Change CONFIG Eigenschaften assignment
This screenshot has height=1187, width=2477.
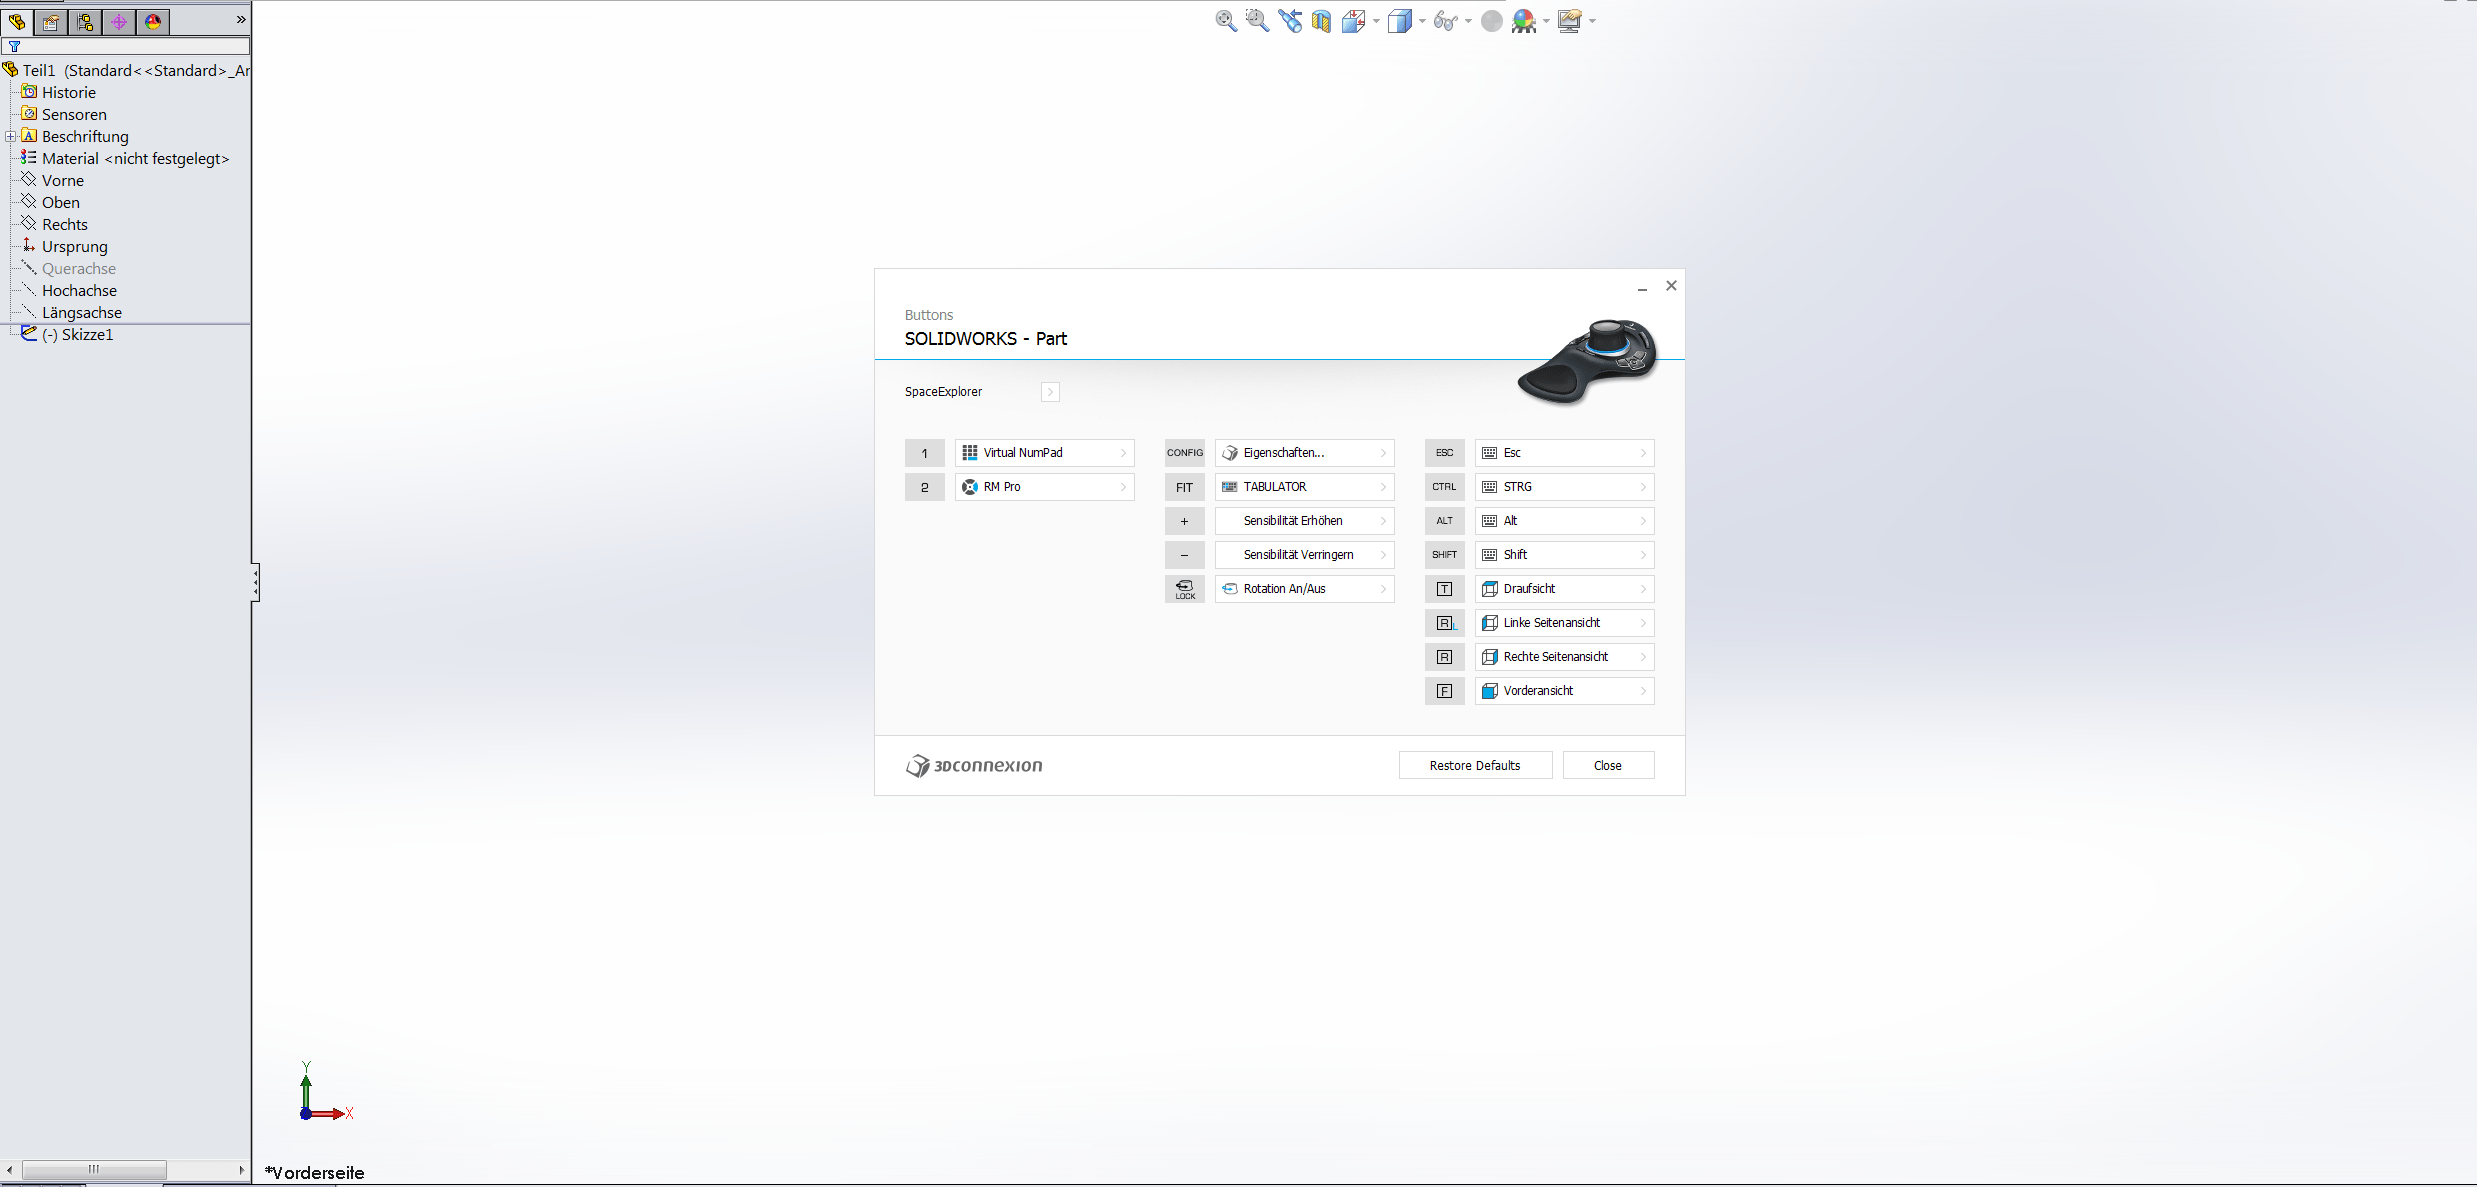[1304, 453]
